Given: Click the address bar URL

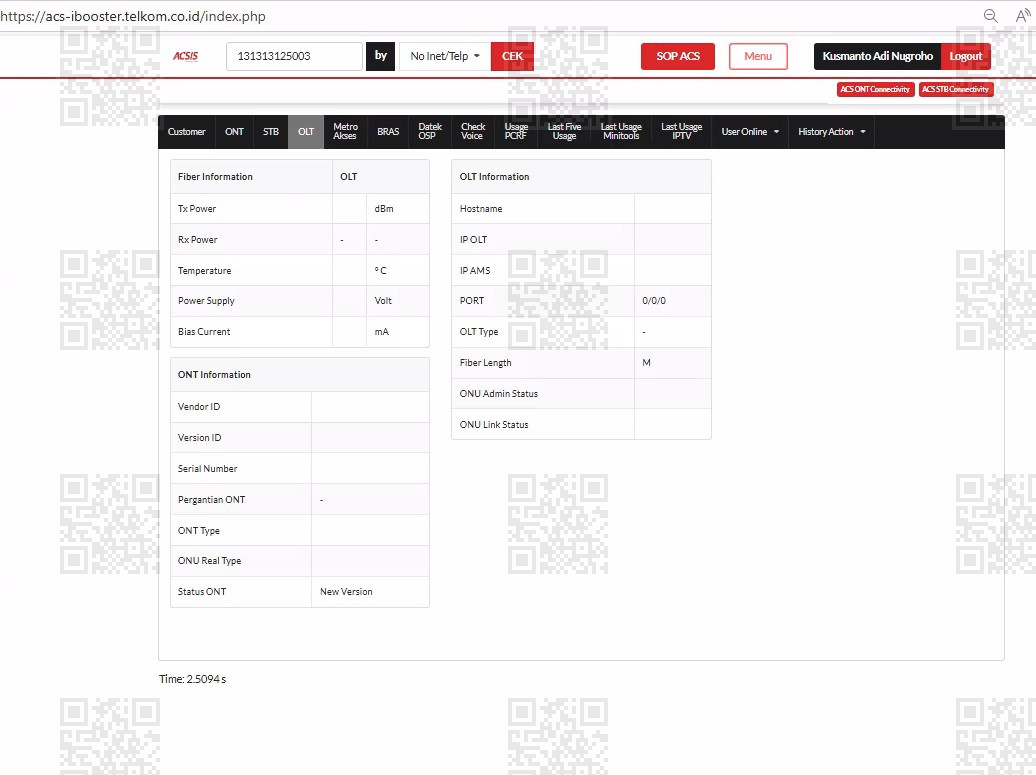Looking at the screenshot, I should 133,16.
